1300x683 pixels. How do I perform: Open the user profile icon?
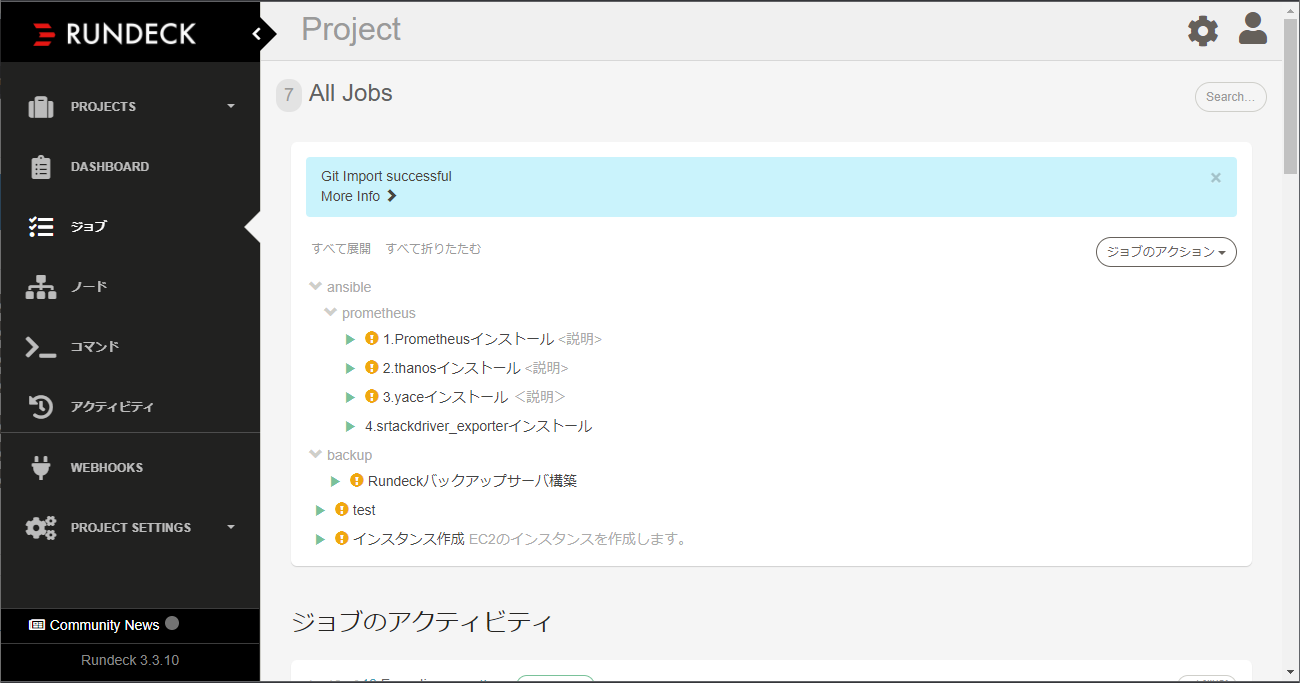tap(1253, 29)
